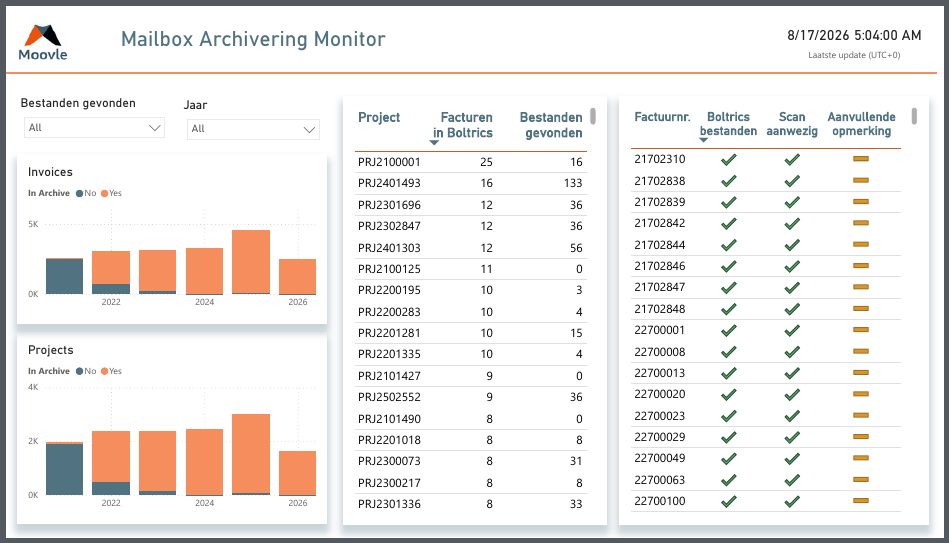Sort by Scan aanwezig column header
Viewport: 949px width, 543px height.
pyautogui.click(x=792, y=124)
